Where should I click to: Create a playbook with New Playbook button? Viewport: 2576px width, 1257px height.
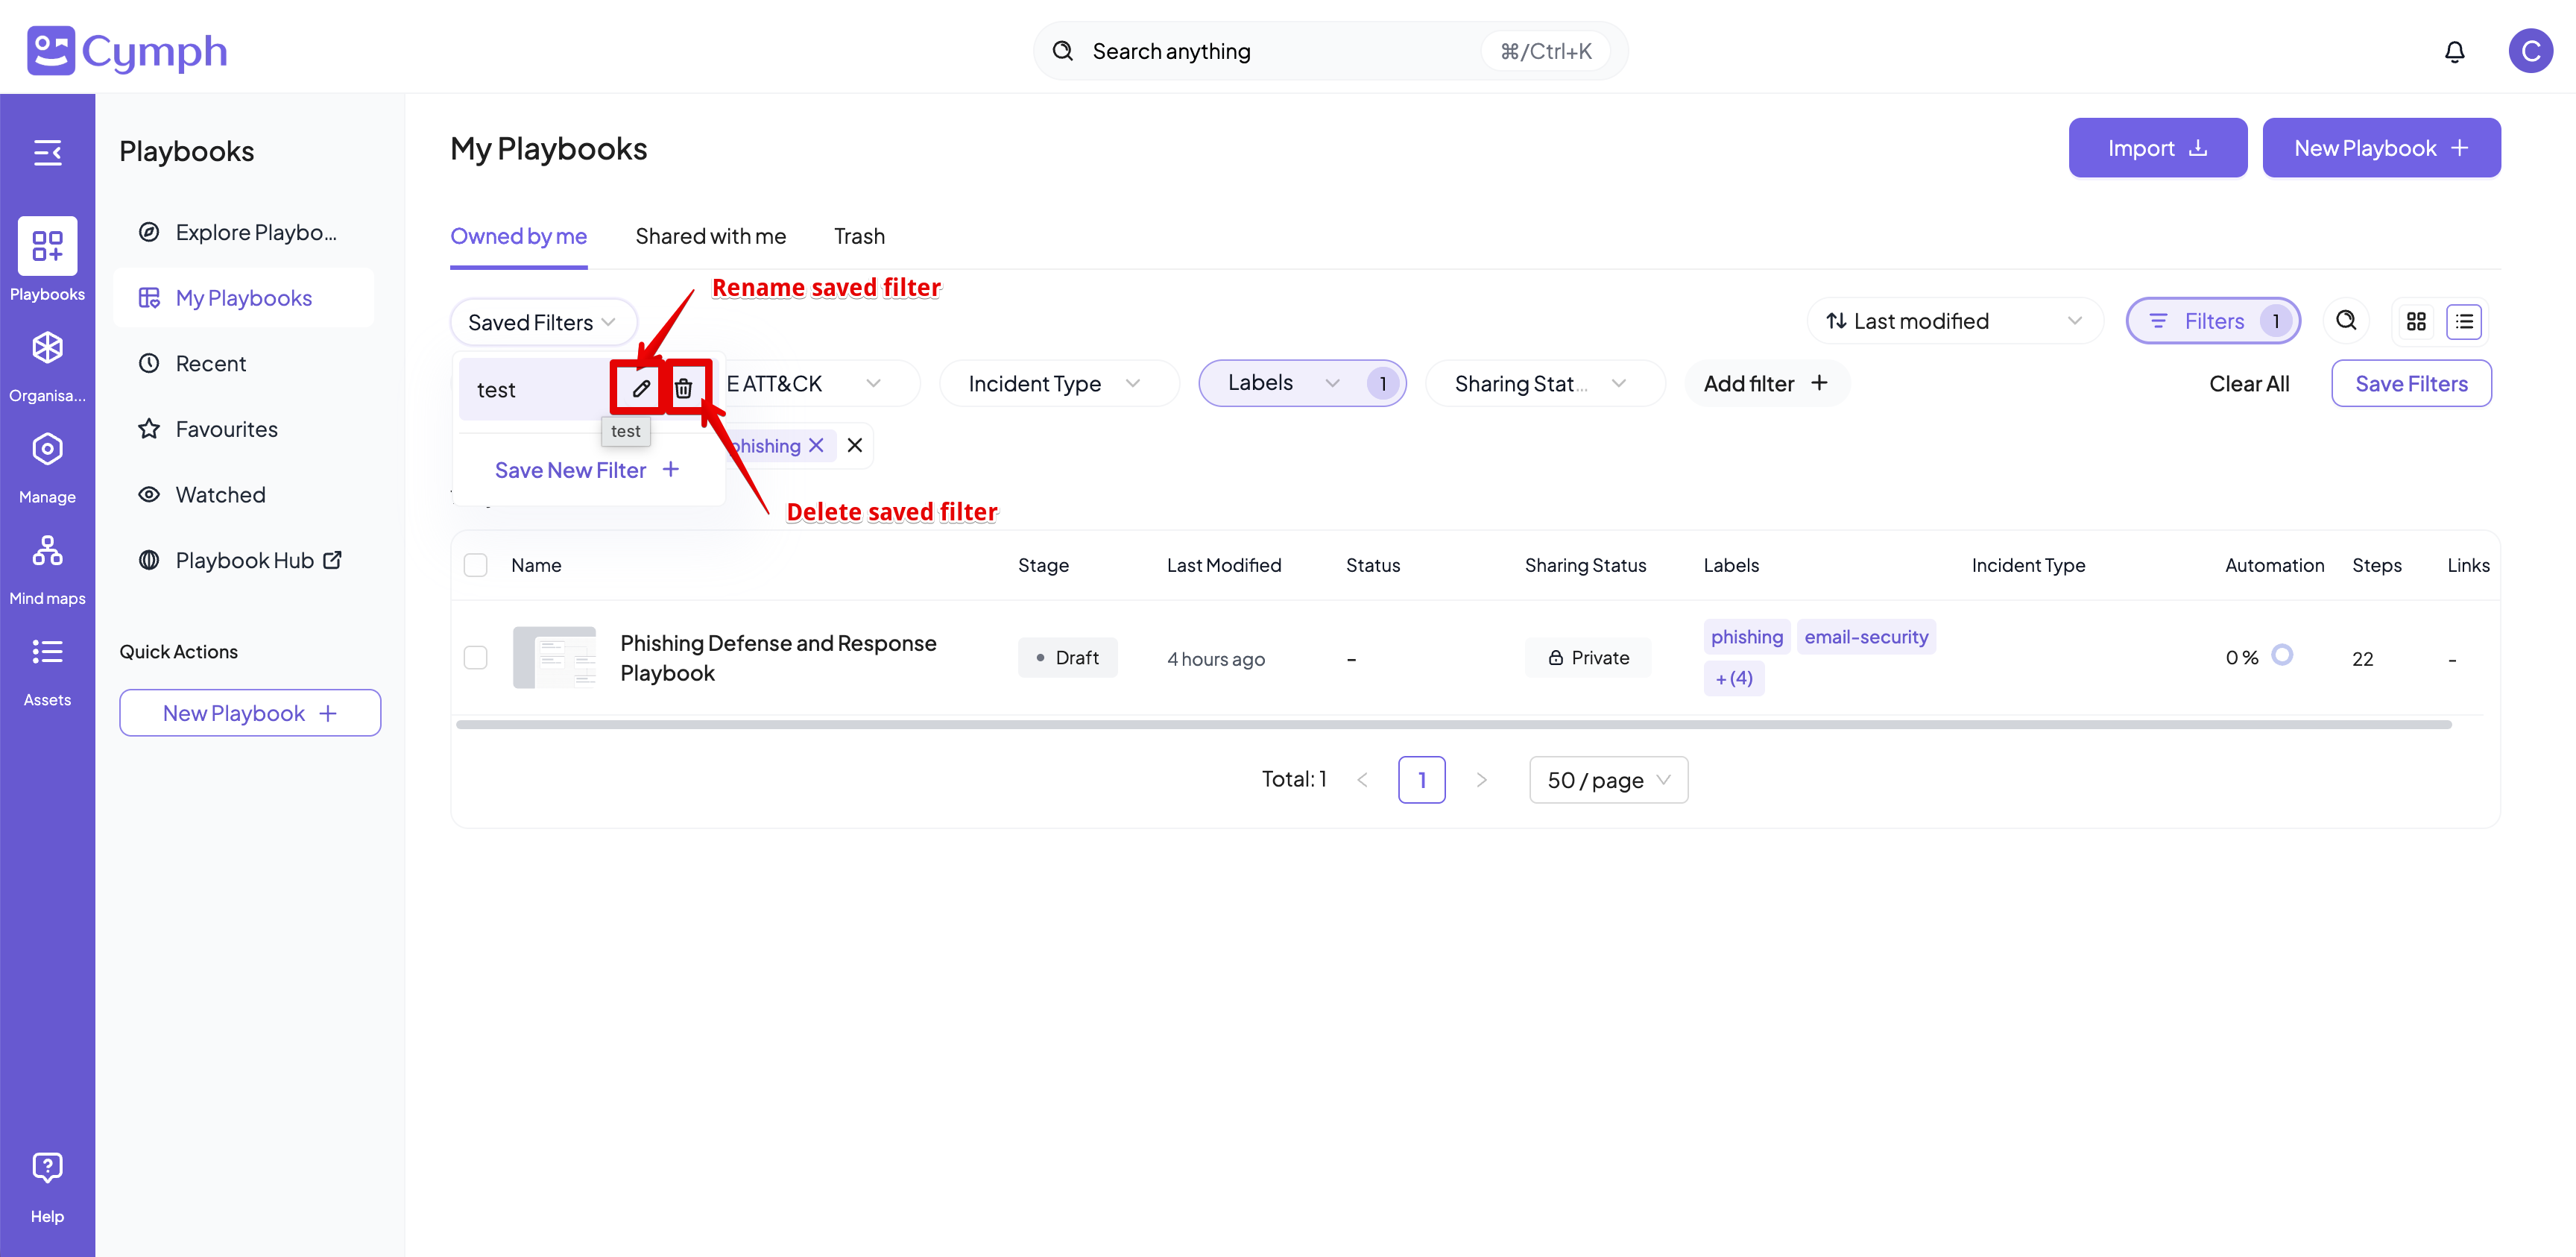click(x=2382, y=147)
